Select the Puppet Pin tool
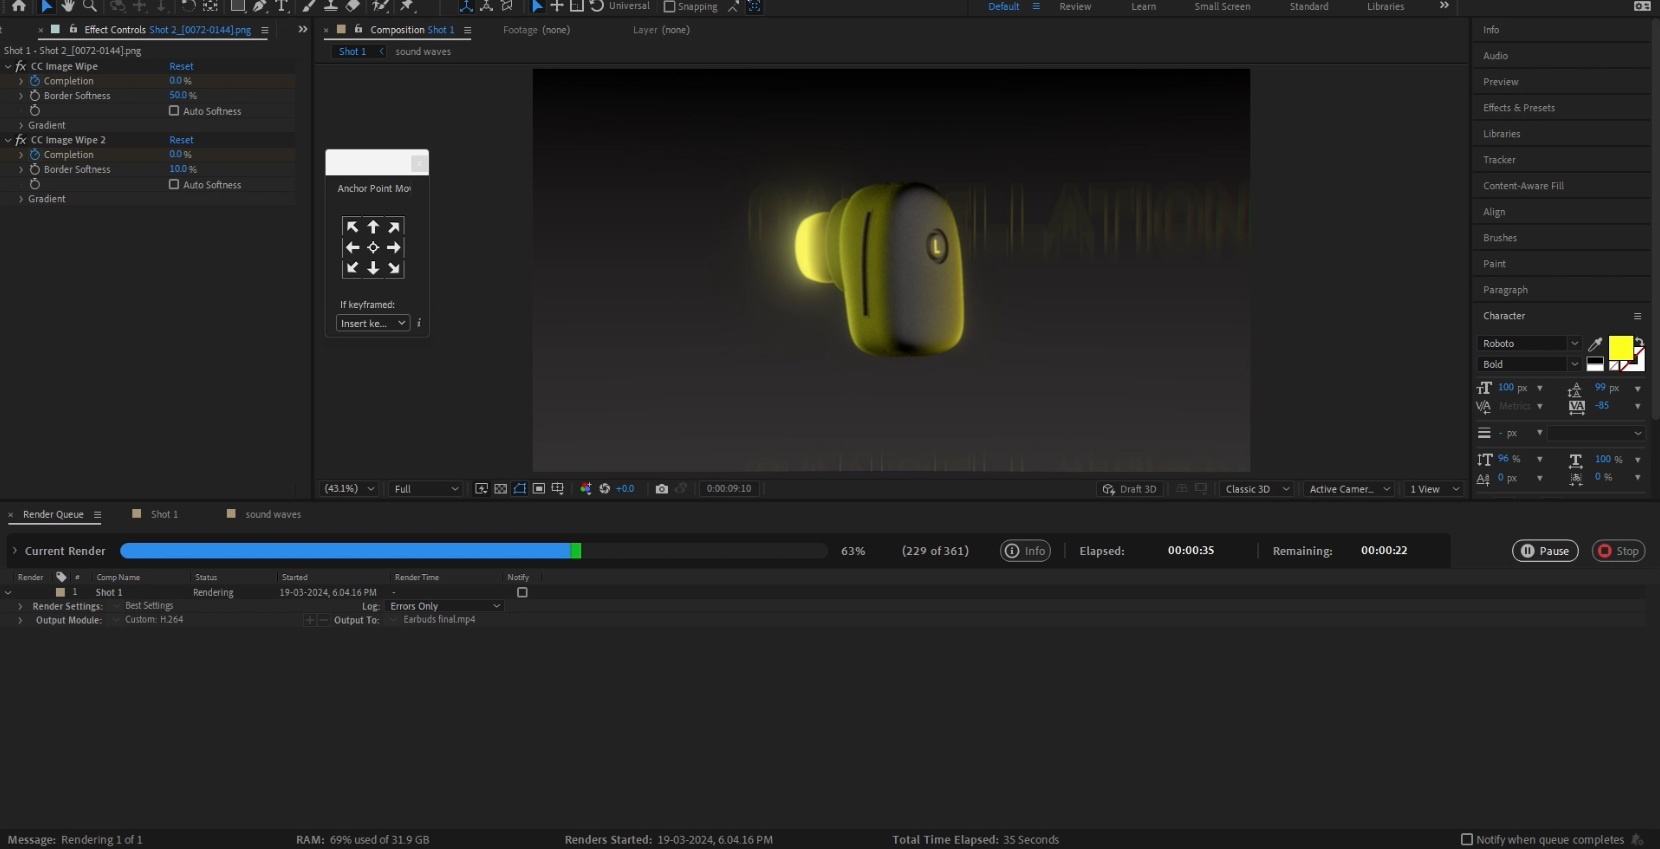This screenshot has height=849, width=1660. click(407, 6)
